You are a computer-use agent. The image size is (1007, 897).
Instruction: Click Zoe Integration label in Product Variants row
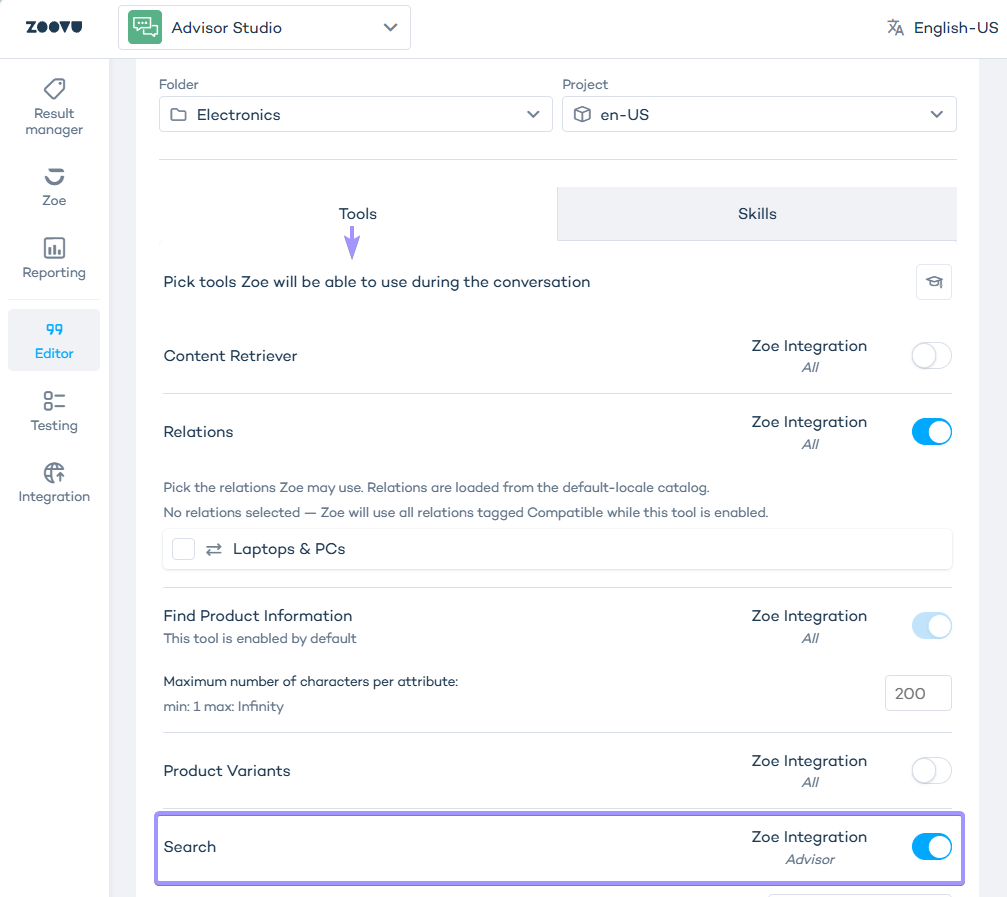pos(809,761)
